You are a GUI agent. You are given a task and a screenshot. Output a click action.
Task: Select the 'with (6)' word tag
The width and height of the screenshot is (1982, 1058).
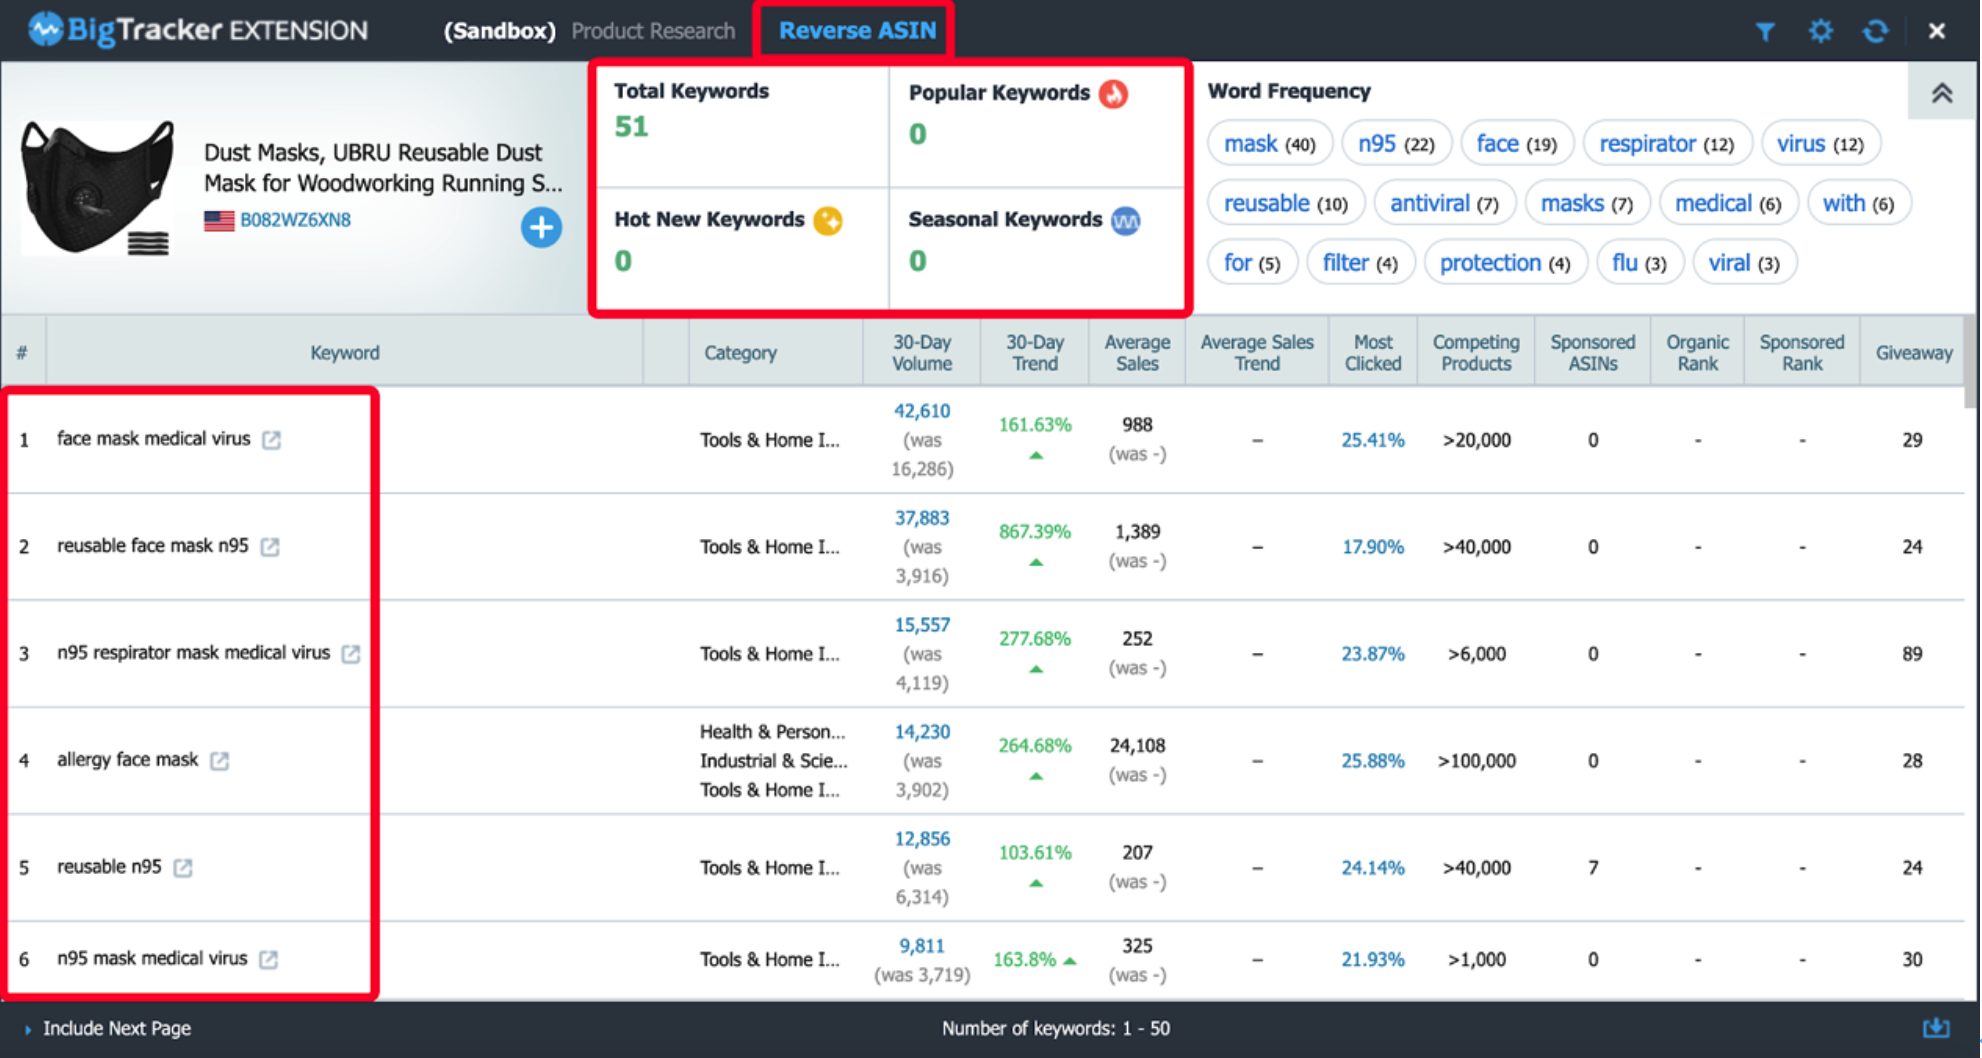point(1859,204)
